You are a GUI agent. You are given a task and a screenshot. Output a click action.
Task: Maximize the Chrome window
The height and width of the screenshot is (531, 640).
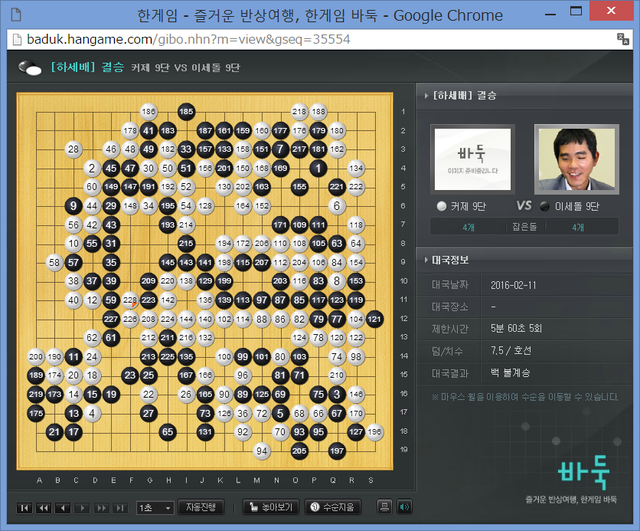(576, 11)
